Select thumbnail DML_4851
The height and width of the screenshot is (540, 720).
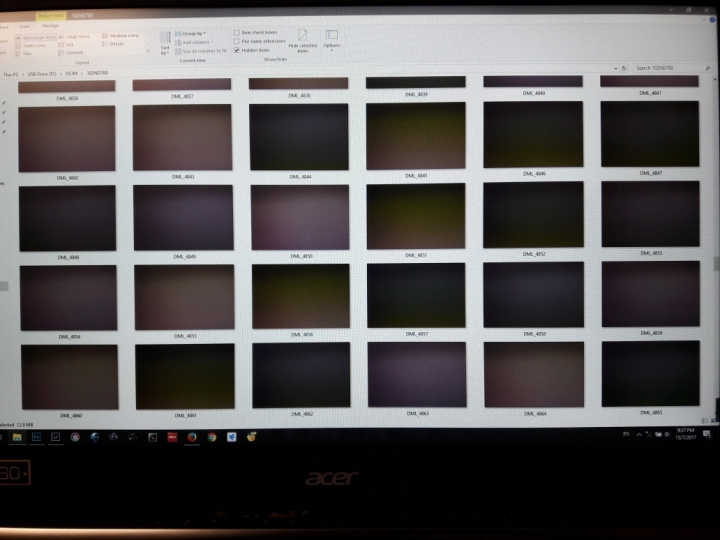point(416,216)
